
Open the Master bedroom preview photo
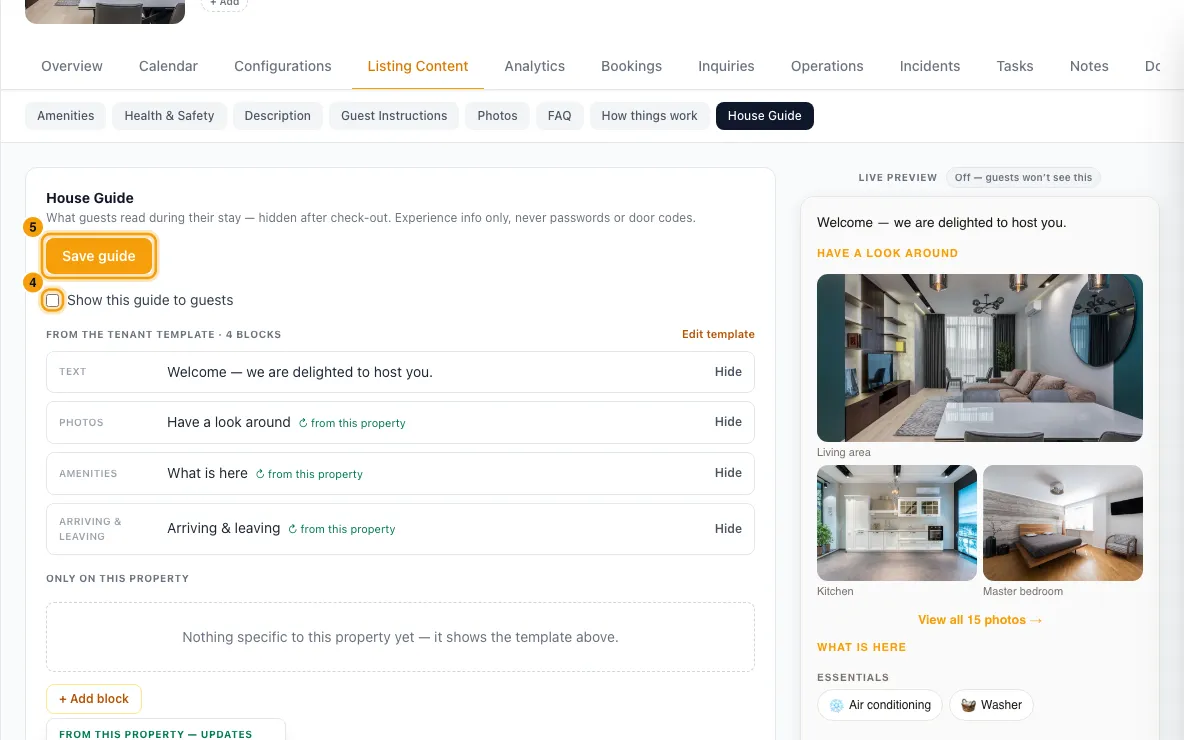1062,523
